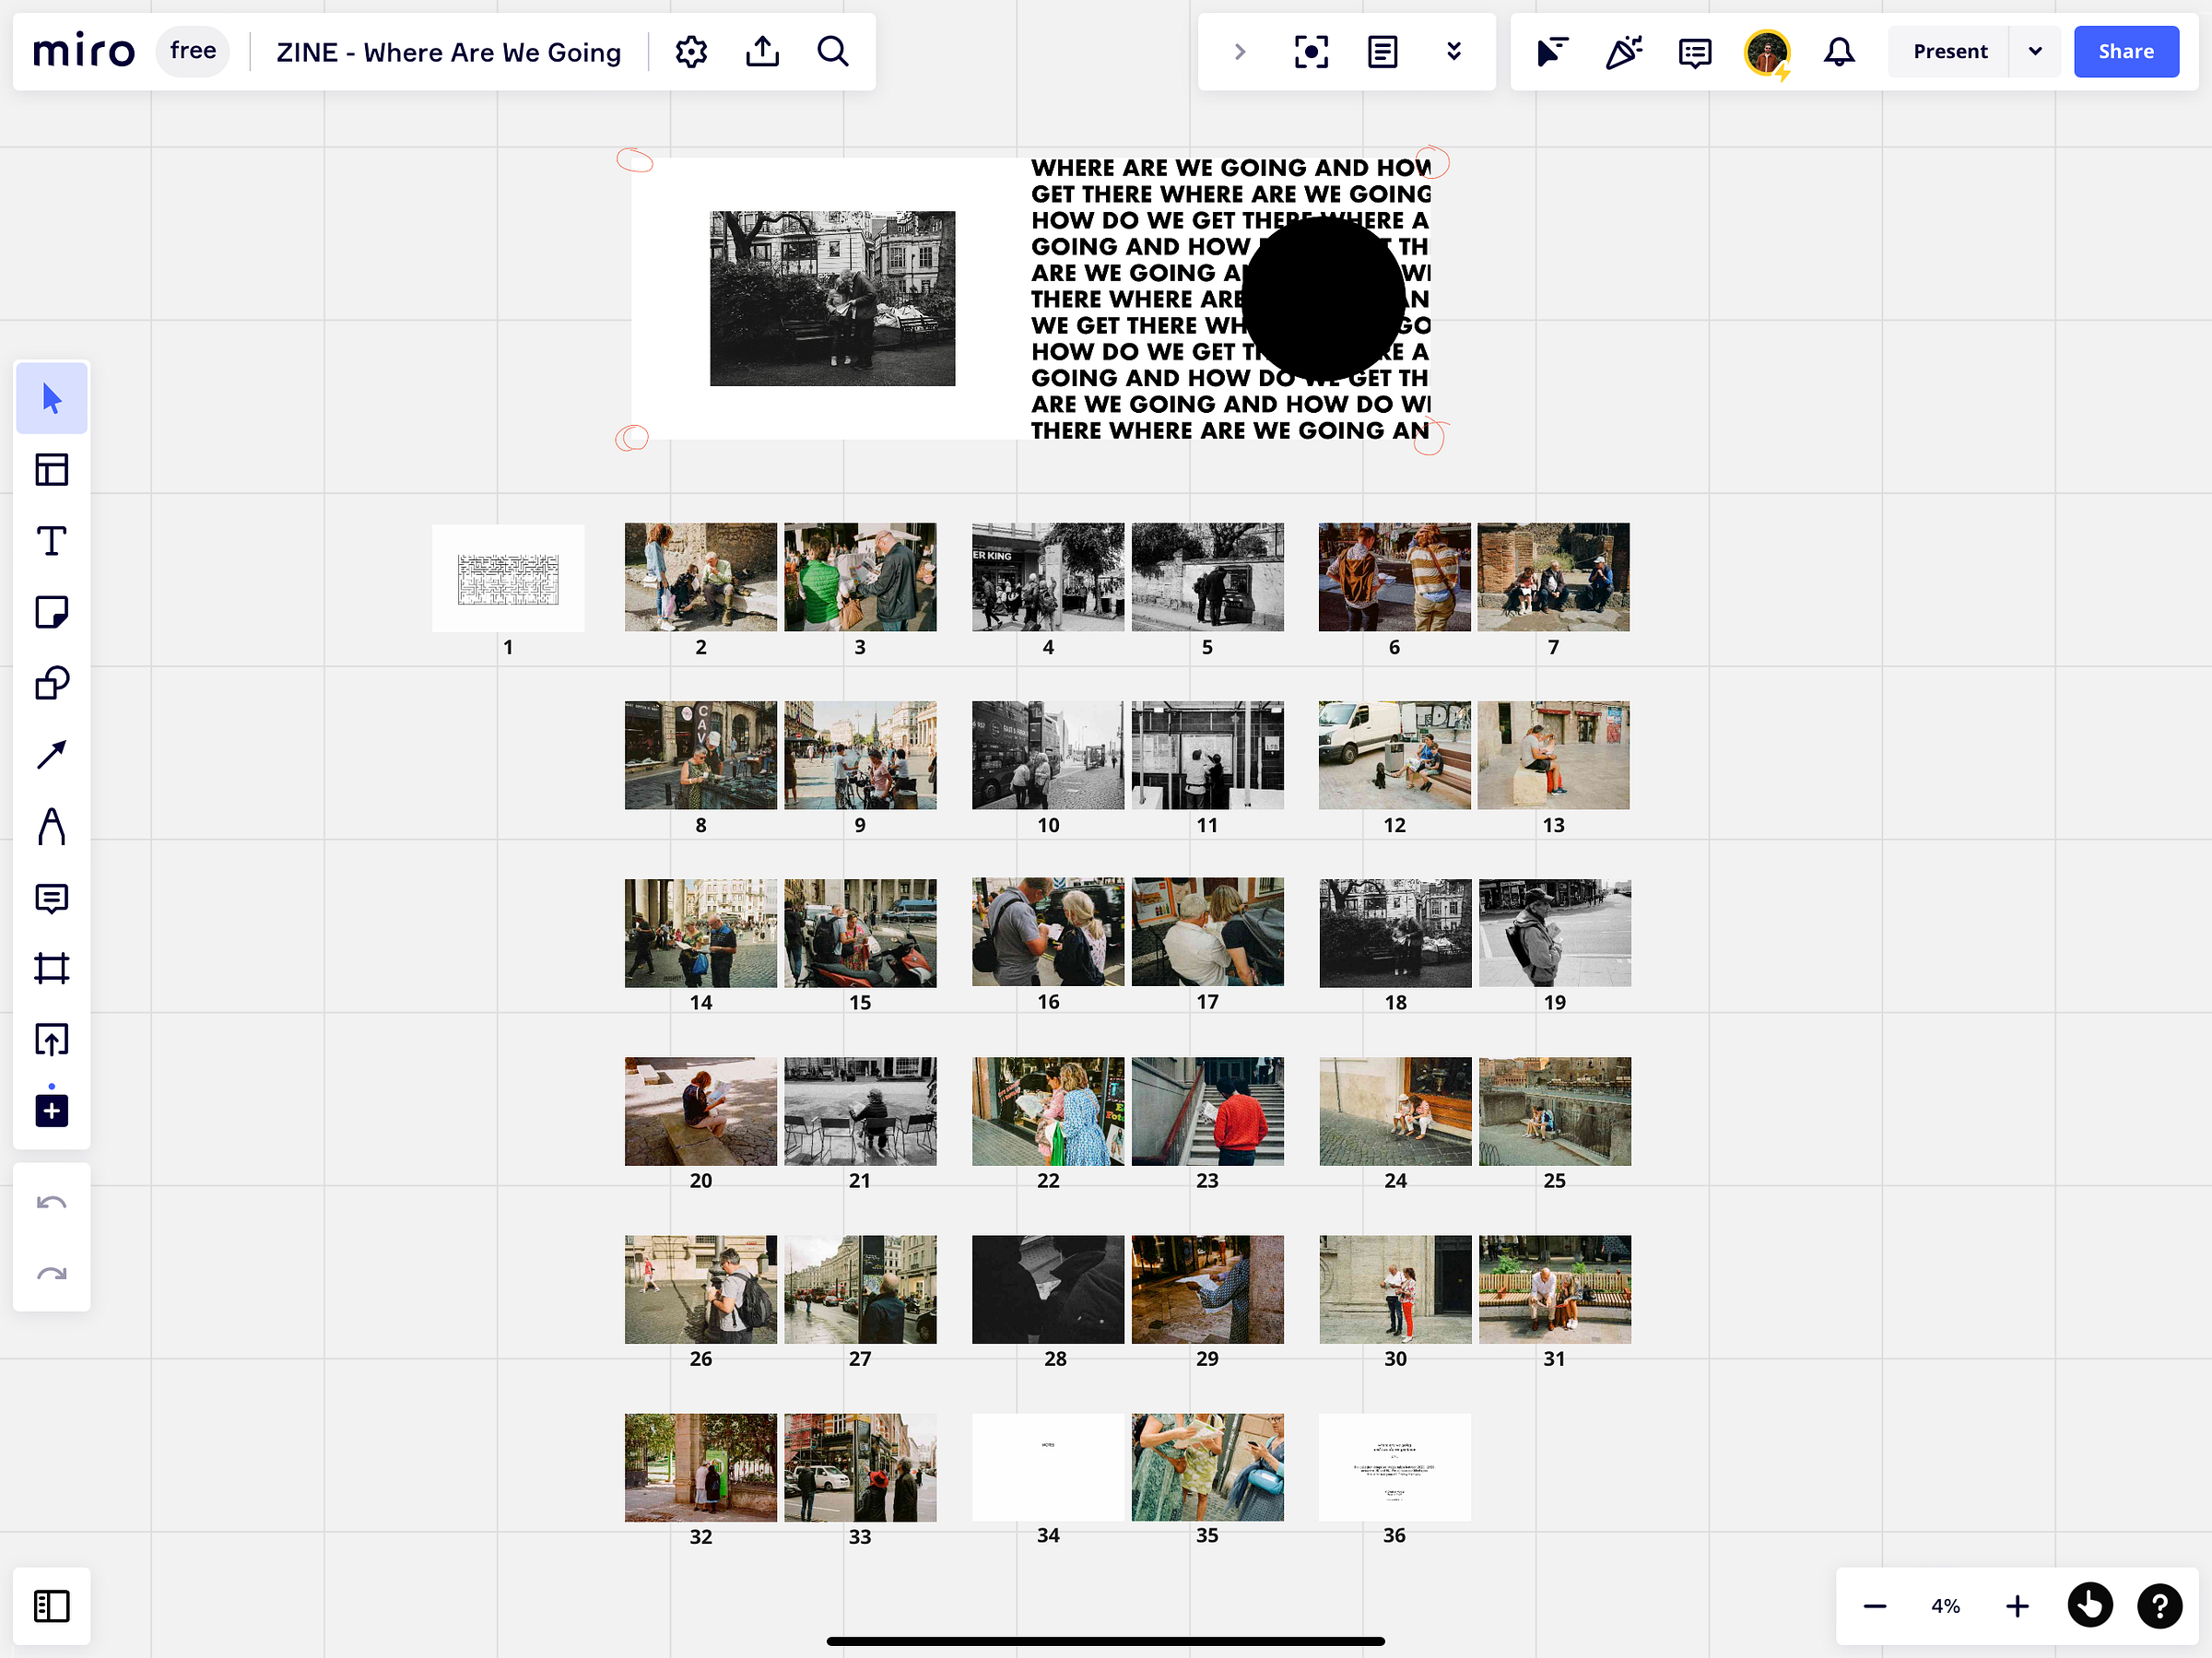Open the Help question mark
This screenshot has height=1658, width=2212.
2160,1606
